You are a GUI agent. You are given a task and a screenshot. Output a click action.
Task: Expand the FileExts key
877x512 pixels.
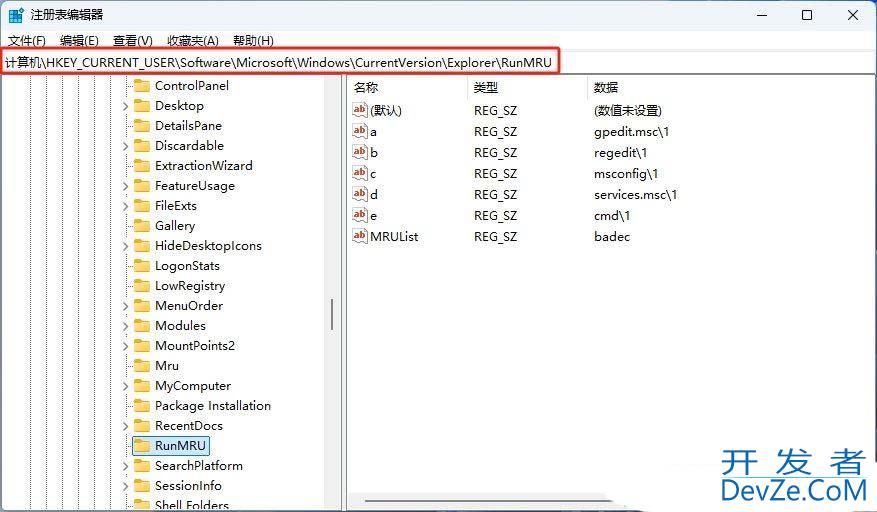tap(125, 206)
